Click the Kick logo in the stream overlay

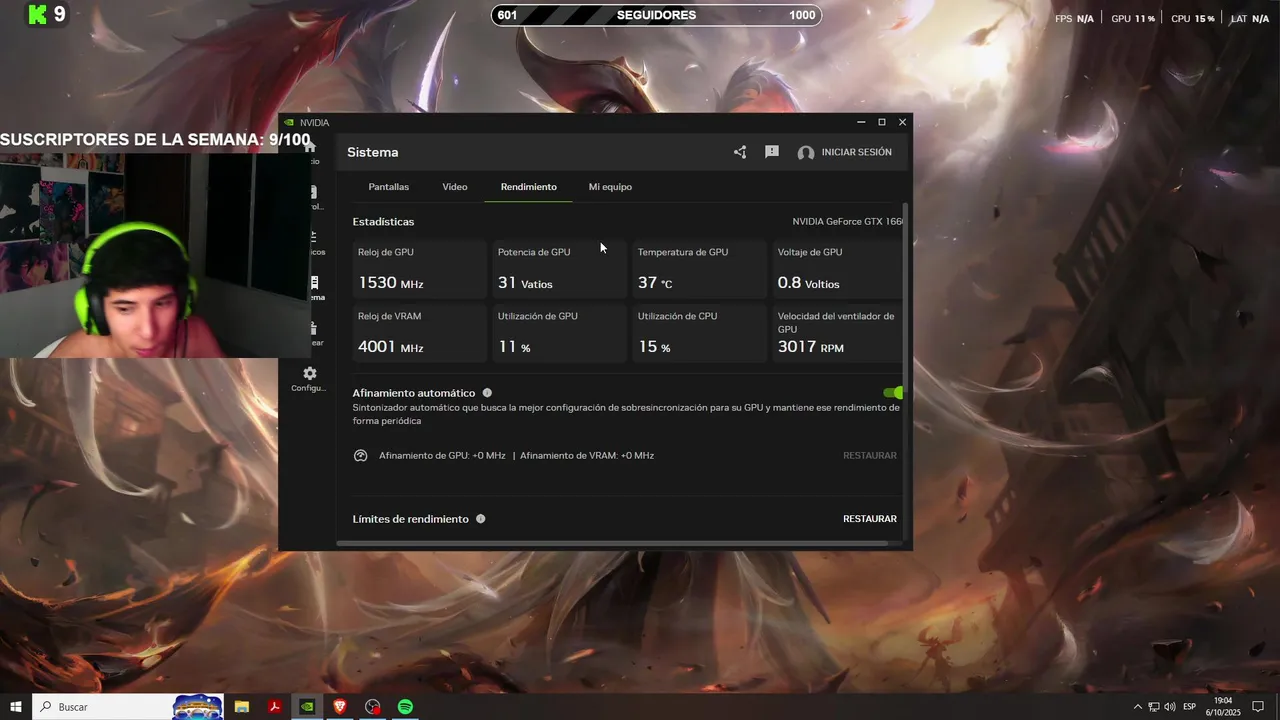(38, 14)
